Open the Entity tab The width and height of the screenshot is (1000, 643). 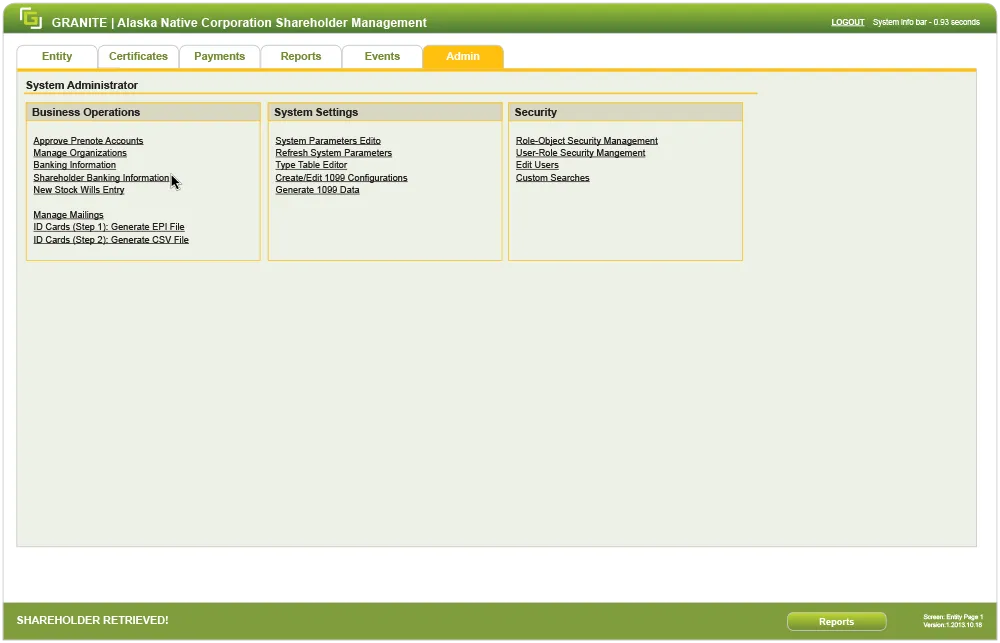point(57,57)
